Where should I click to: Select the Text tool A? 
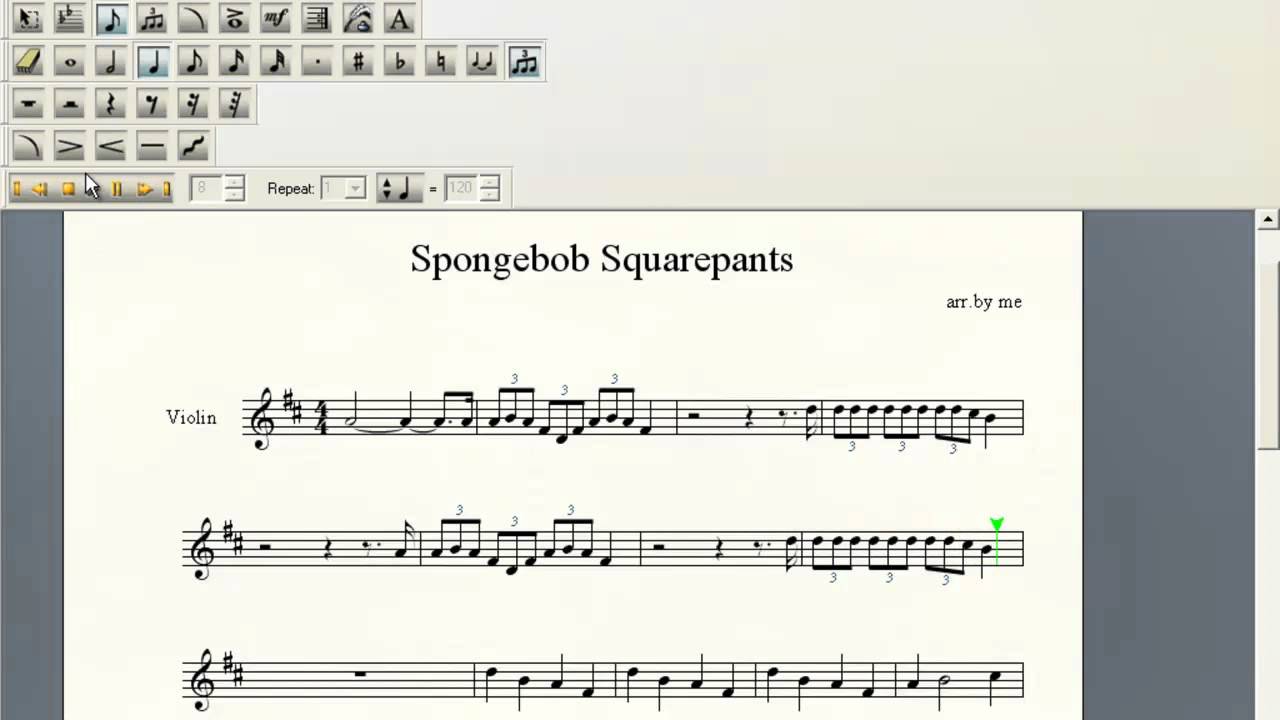(398, 19)
